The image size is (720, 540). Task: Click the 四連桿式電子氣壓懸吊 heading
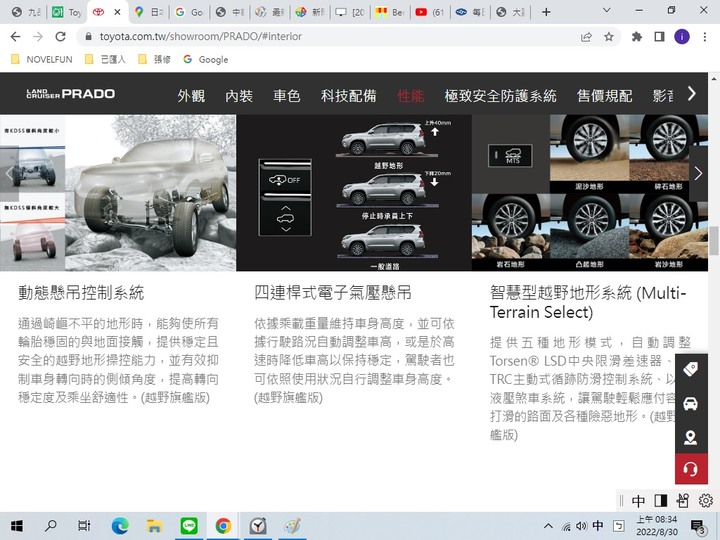tap(333, 292)
